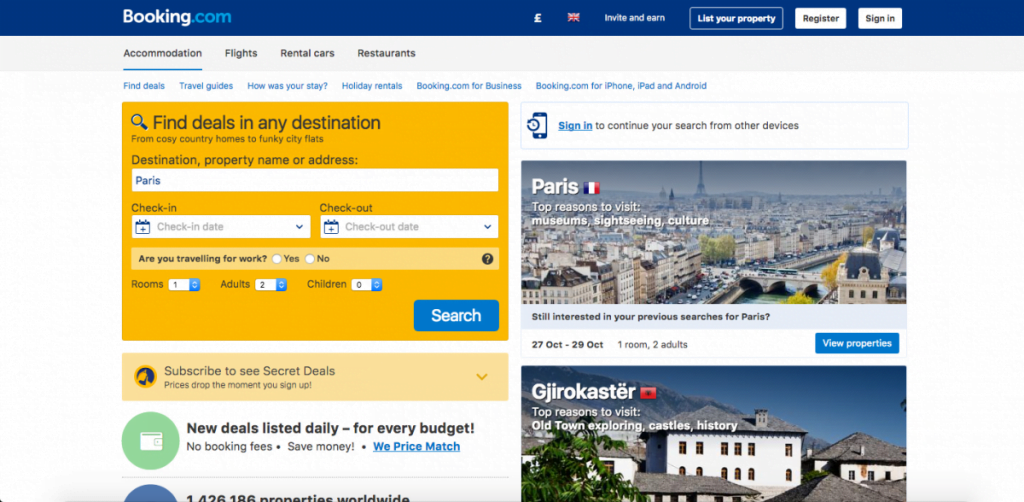Click the check-out calendar icon
1024x502 pixels.
330,227
